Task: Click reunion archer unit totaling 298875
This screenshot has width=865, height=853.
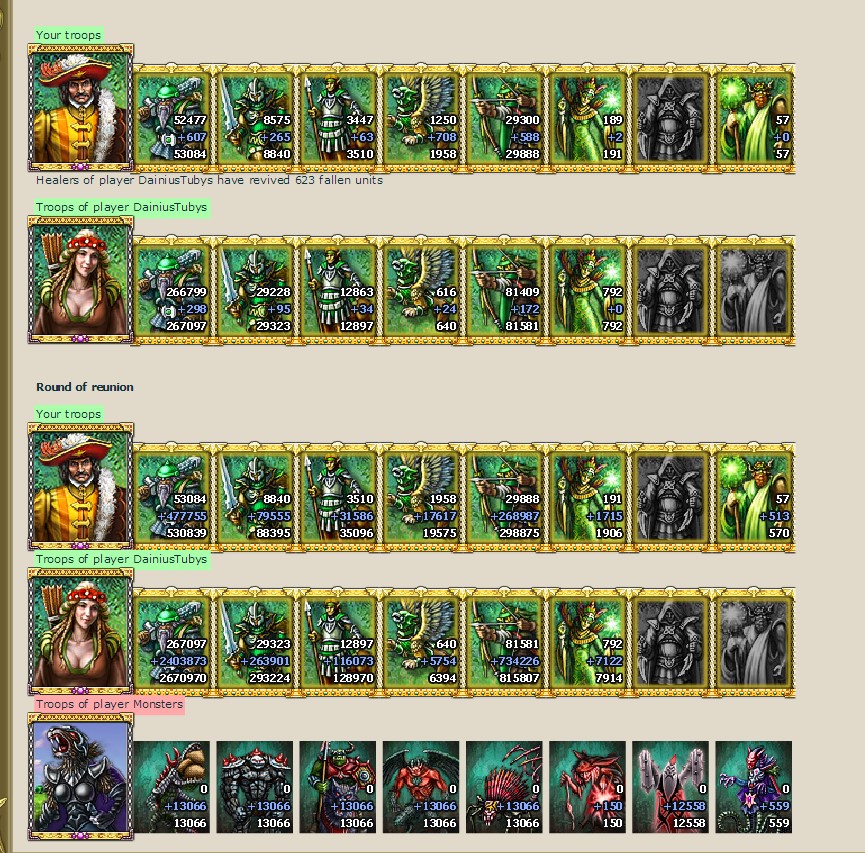Action: click(504, 498)
